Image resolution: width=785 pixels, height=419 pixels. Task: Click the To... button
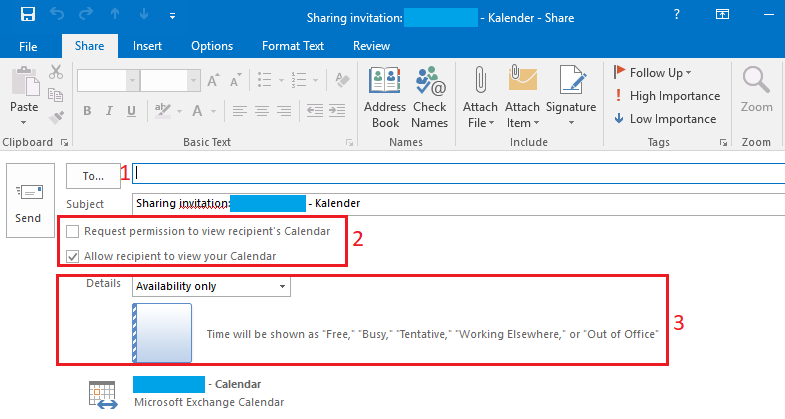[x=93, y=176]
